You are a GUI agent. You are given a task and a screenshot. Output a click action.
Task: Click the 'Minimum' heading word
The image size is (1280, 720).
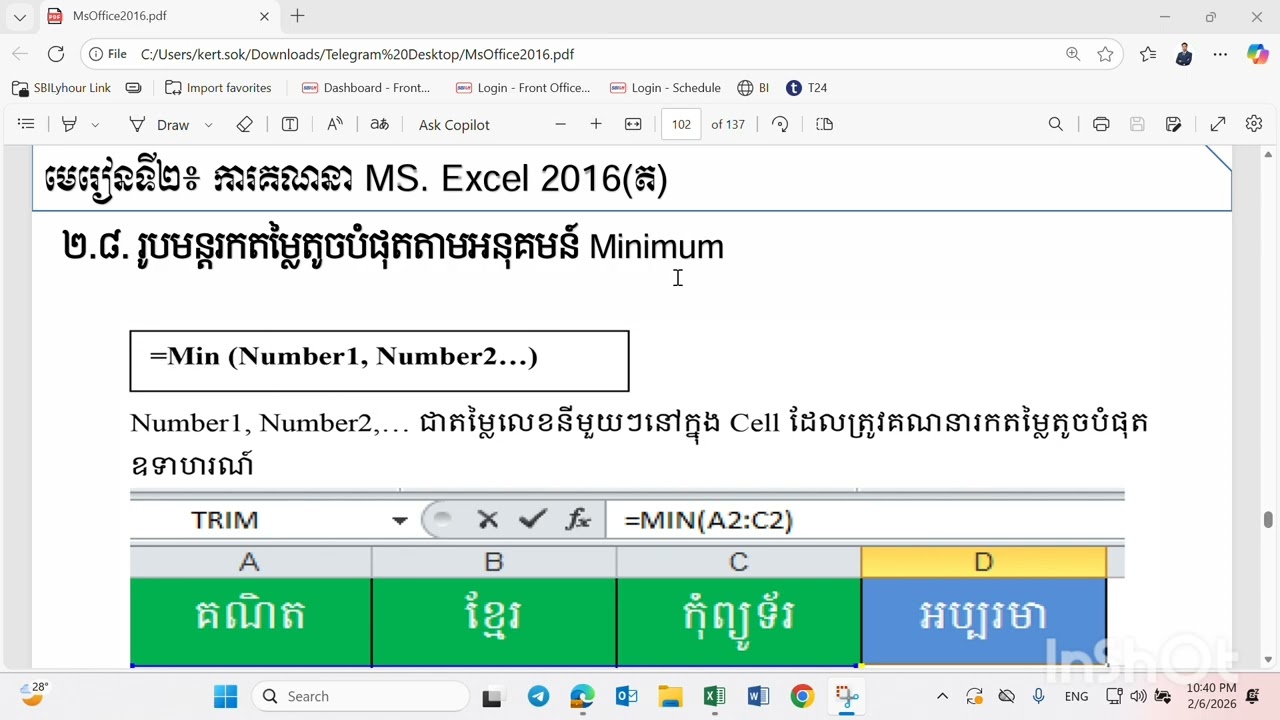tap(656, 247)
